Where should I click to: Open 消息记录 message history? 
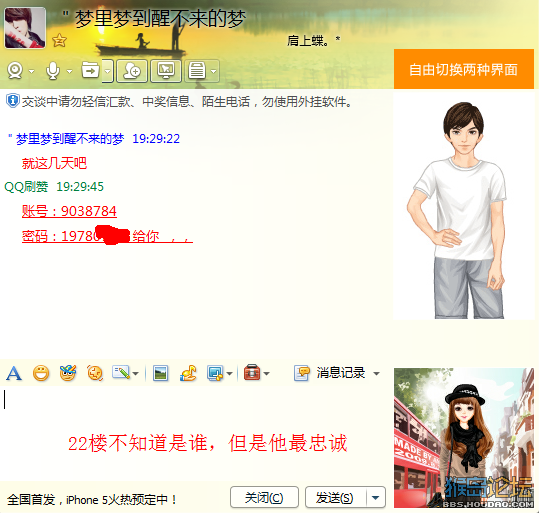tap(329, 373)
